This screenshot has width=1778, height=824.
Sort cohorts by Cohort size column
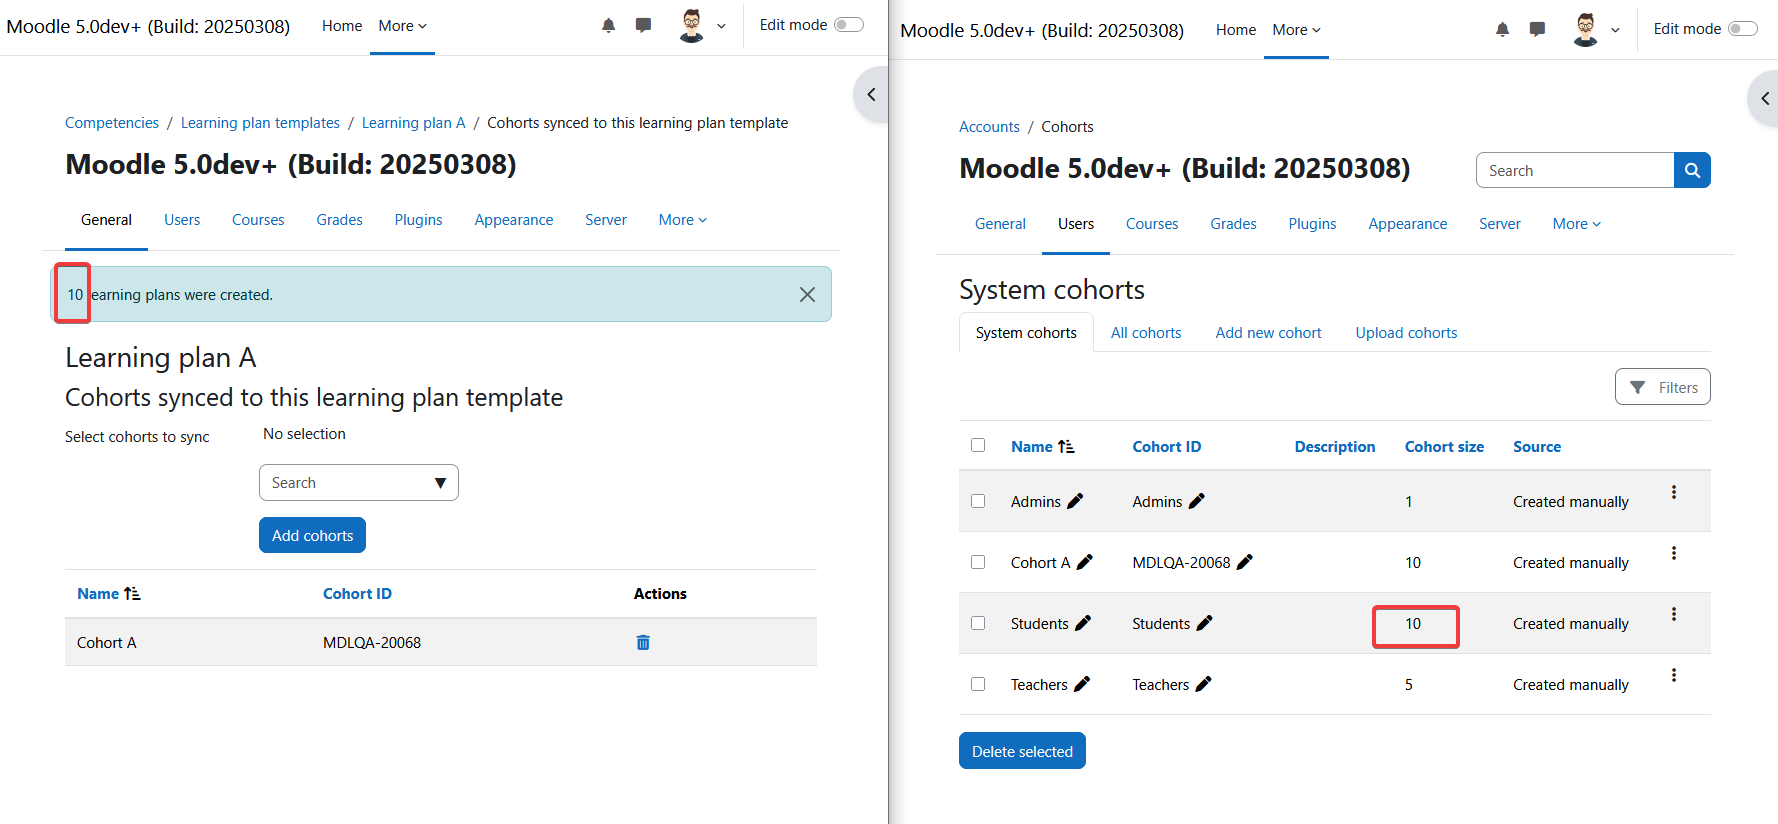pos(1444,447)
